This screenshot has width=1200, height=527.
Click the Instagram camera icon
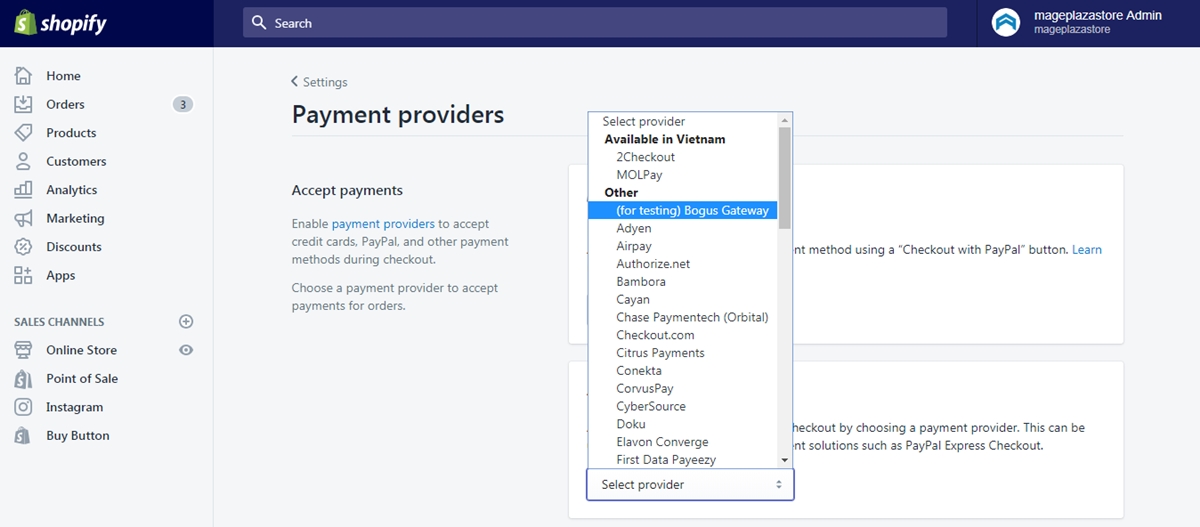point(23,407)
